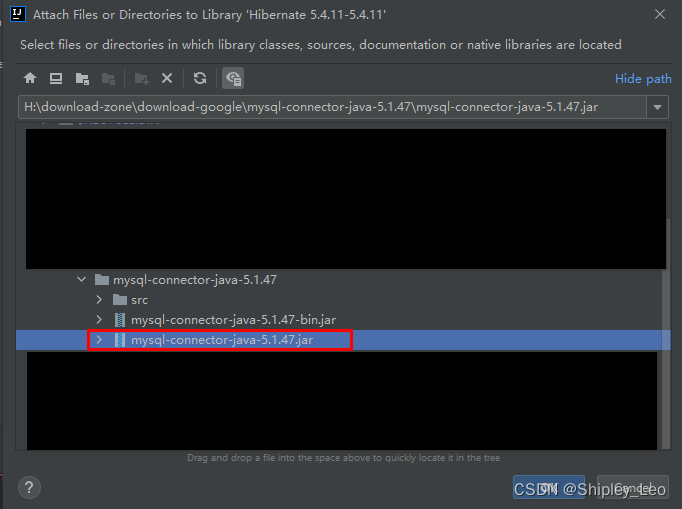This screenshot has width=682, height=509.
Task: Expand the selected mysql-connector-java-5.1.47.jar chevron
Action: [99, 340]
